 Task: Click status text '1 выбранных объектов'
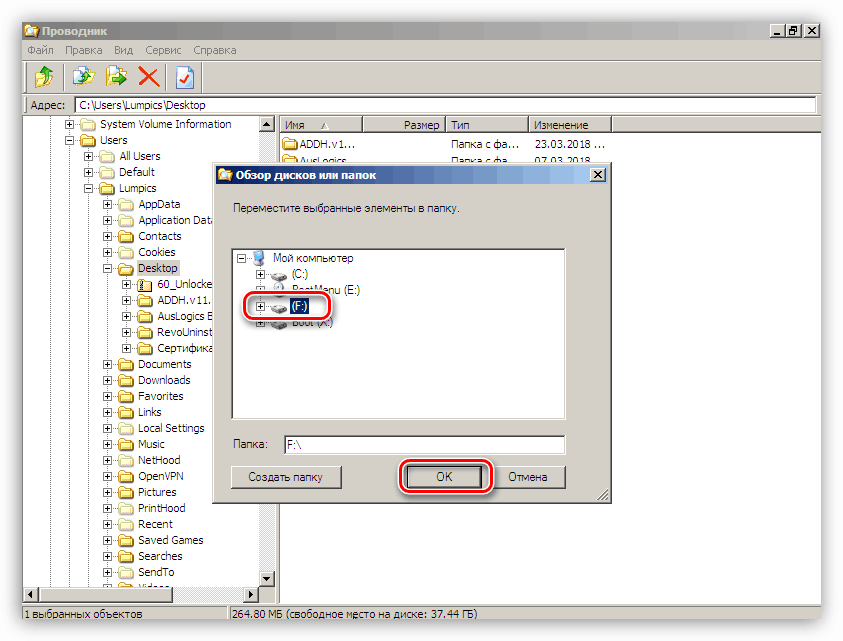click(x=83, y=614)
